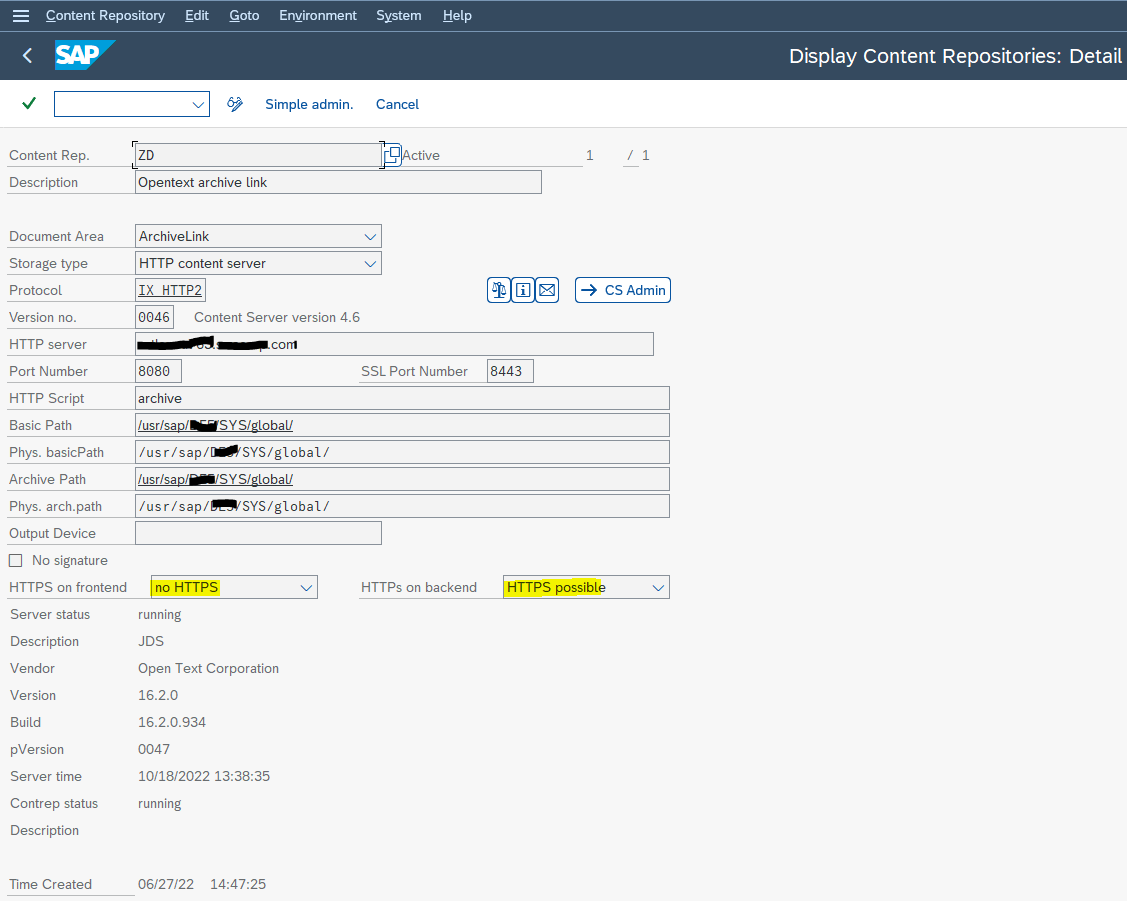Open the transaction command field dropdown

coord(198,104)
